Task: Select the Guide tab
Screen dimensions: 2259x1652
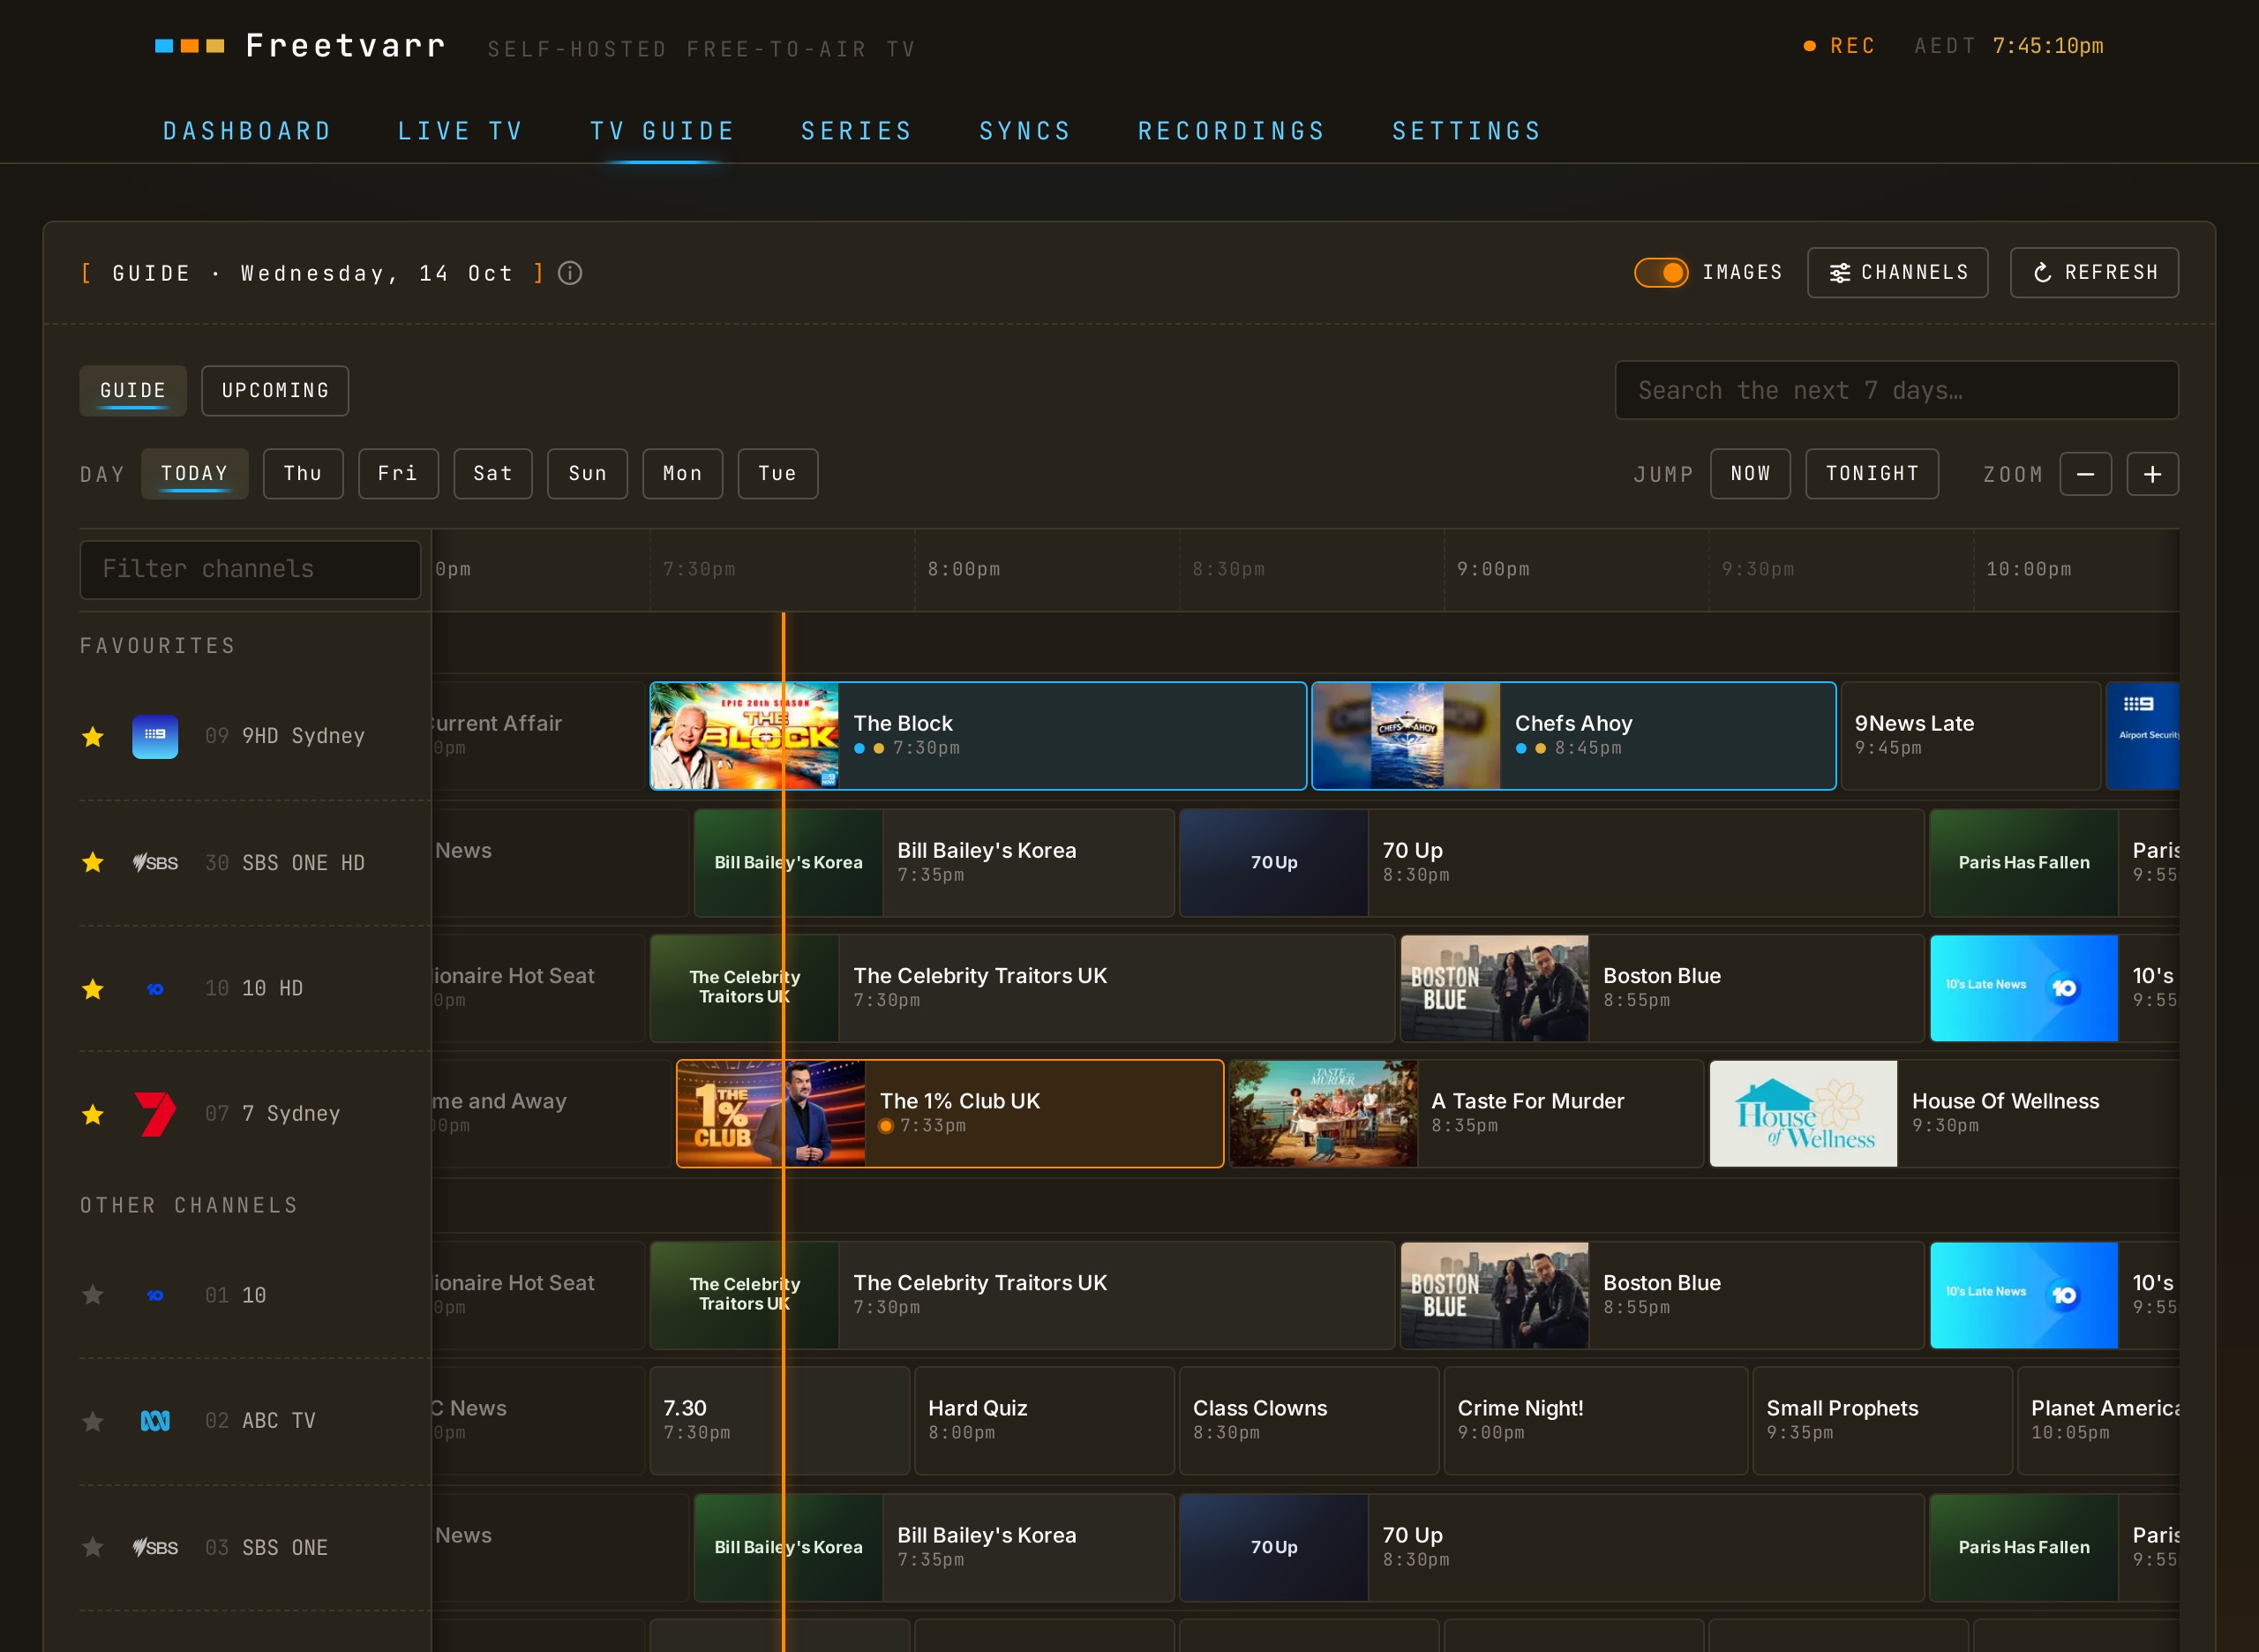Action: pos(133,391)
